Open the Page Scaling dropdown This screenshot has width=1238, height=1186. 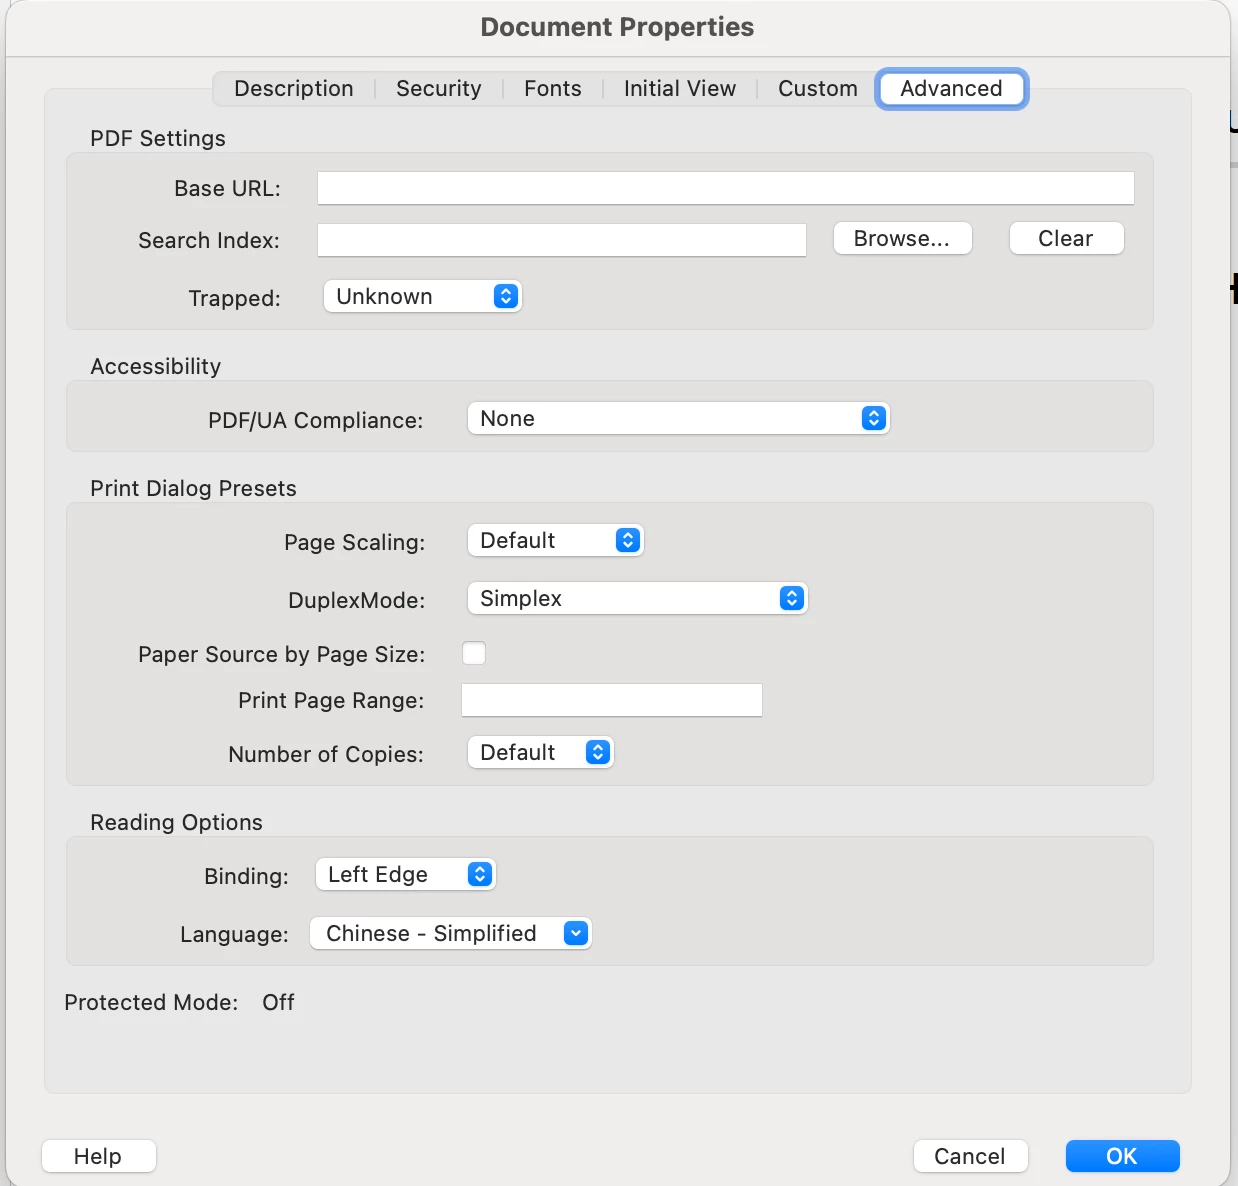[x=555, y=541]
